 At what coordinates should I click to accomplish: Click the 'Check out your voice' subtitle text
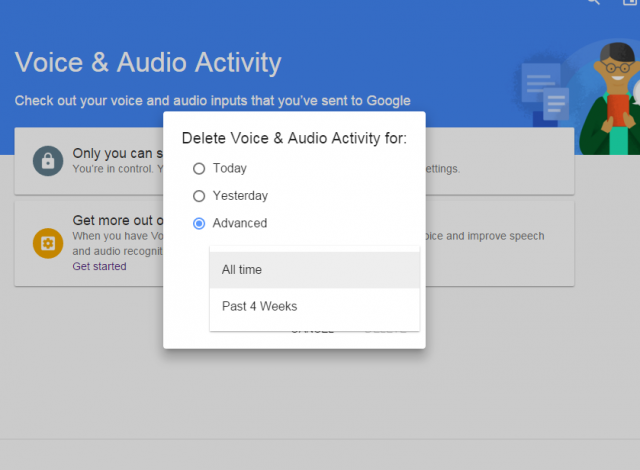click(212, 100)
